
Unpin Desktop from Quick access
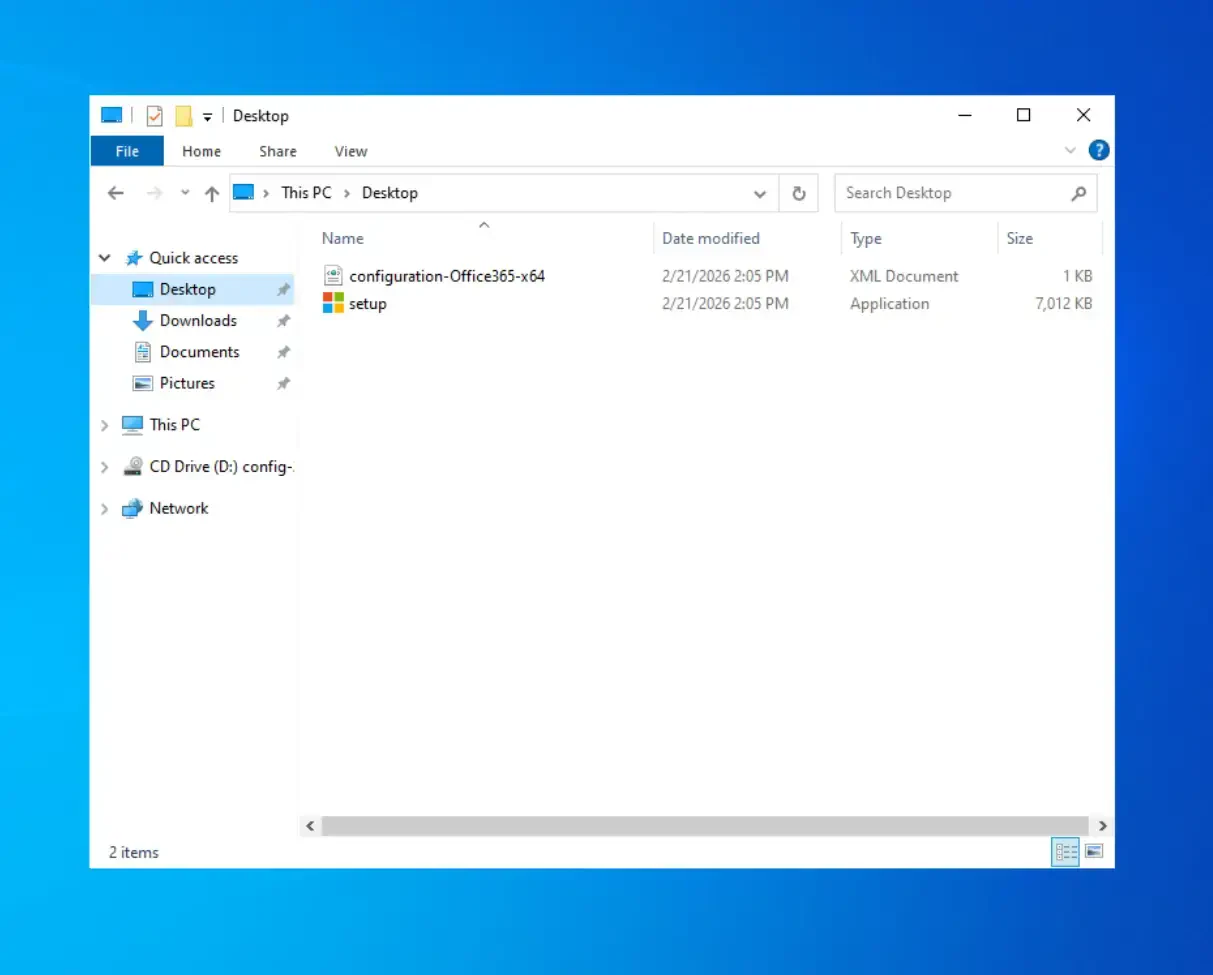coord(283,289)
